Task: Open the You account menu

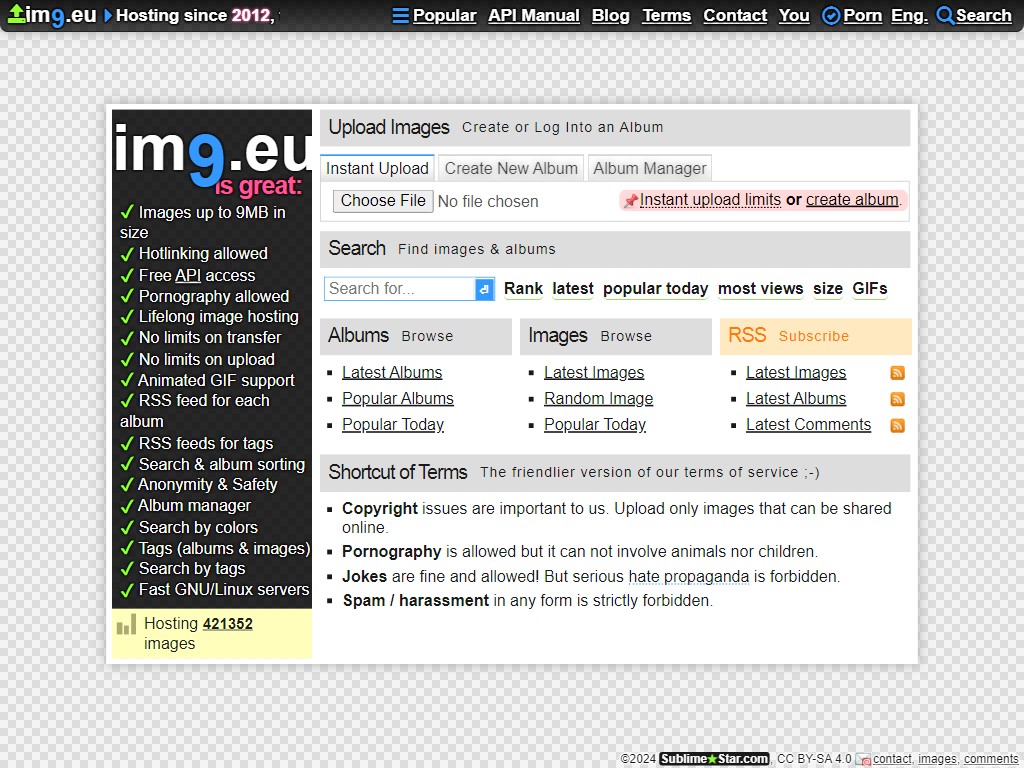Action: coord(794,16)
